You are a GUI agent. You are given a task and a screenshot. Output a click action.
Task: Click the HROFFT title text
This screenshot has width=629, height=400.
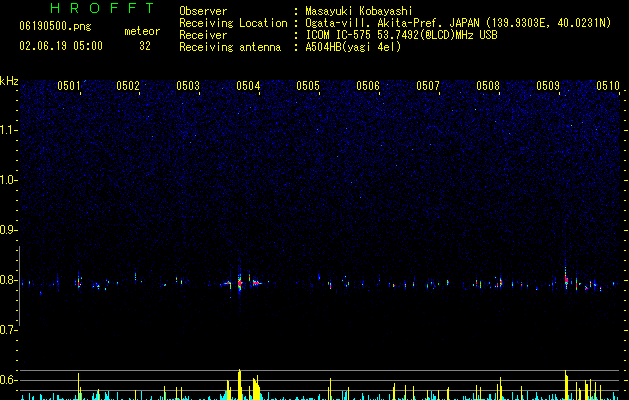(x=103, y=8)
